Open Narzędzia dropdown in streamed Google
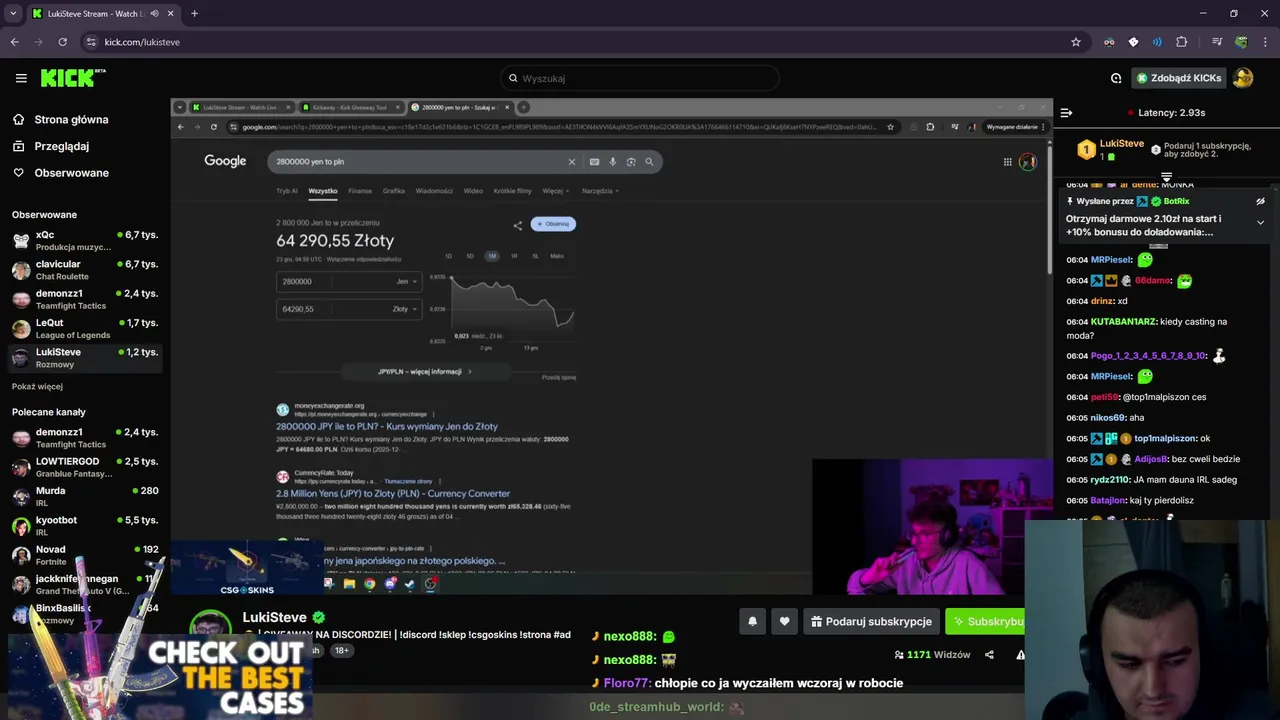 pyautogui.click(x=600, y=191)
